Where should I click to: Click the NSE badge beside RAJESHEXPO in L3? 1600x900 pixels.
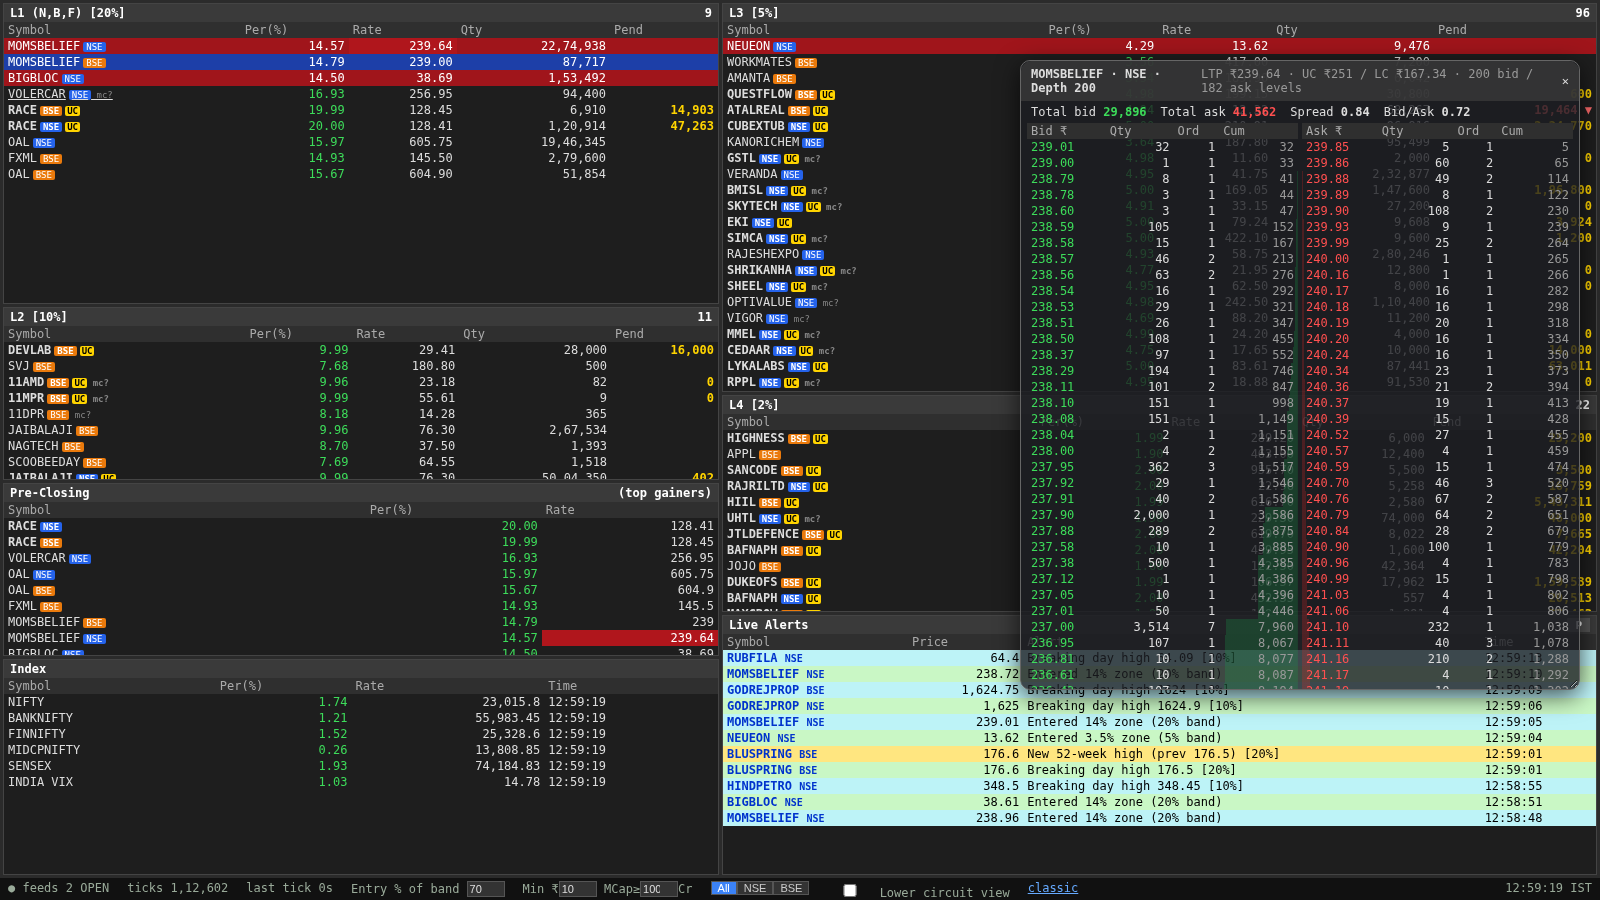coord(813,255)
